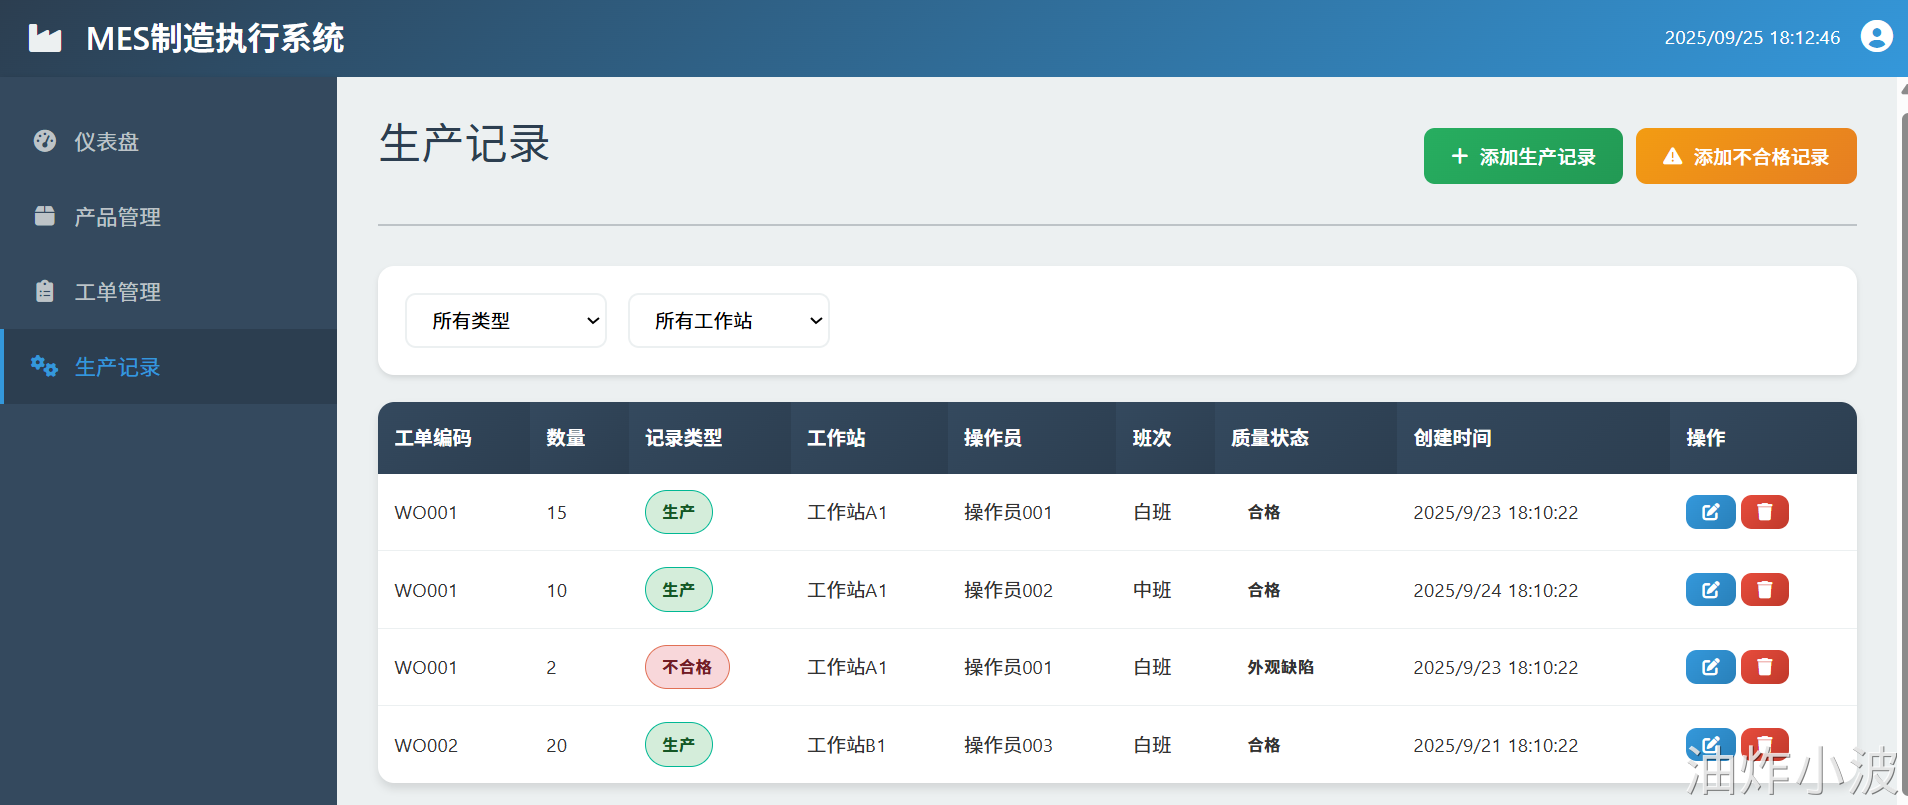Click the page's vertical scrollbar
Screen dimensions: 1908x805
(1902, 440)
